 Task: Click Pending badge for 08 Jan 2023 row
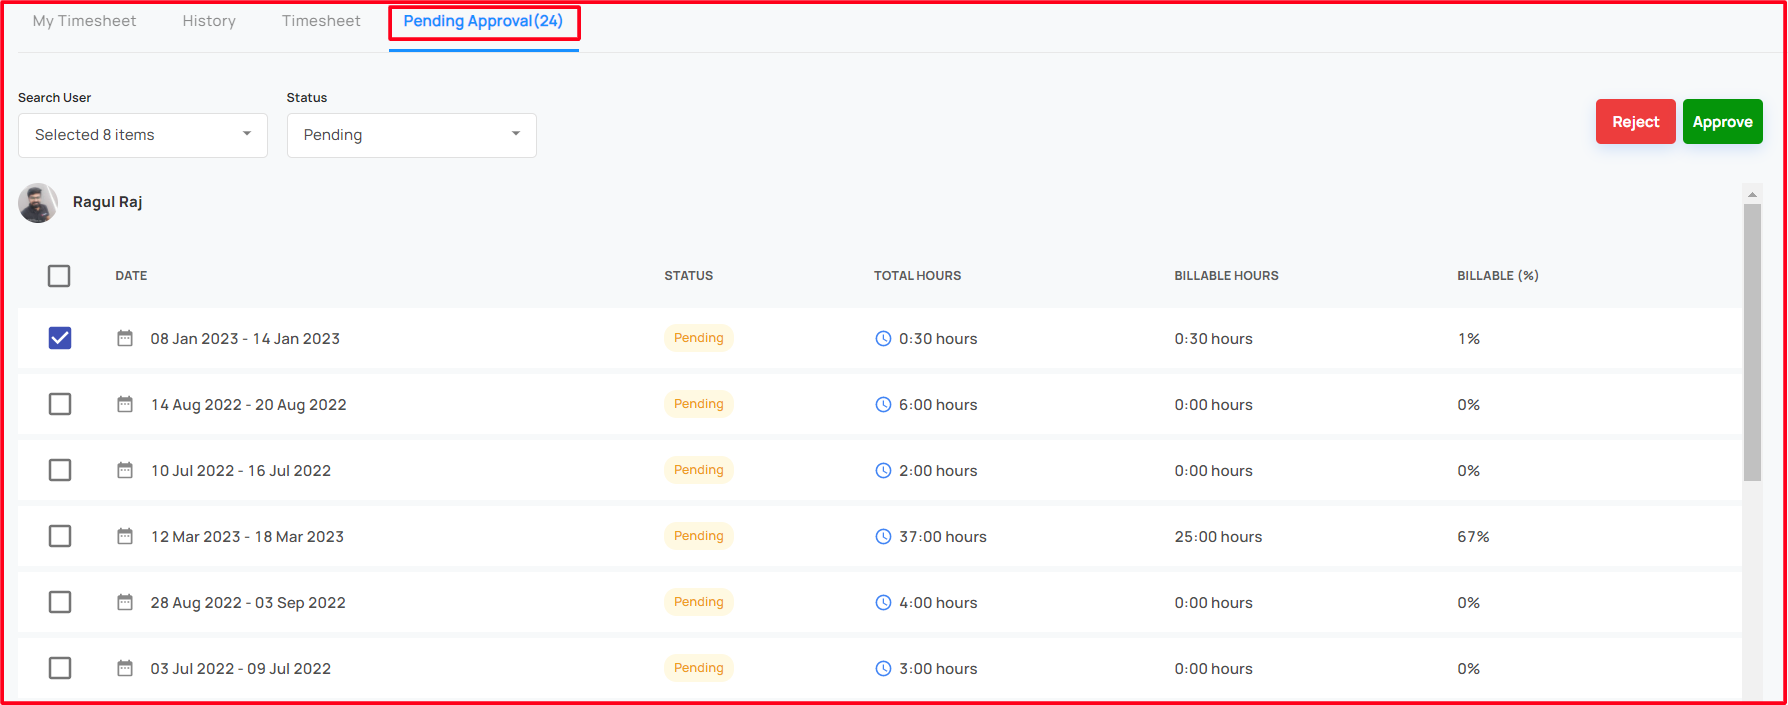699,338
